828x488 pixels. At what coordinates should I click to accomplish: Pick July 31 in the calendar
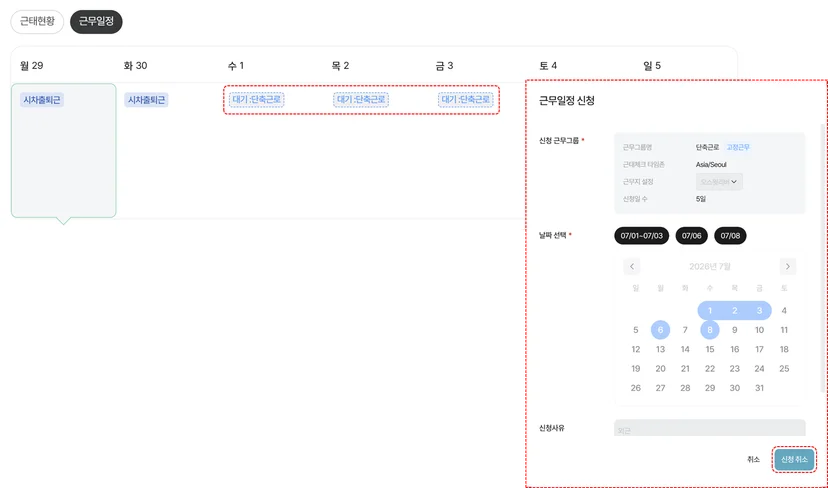coord(759,388)
